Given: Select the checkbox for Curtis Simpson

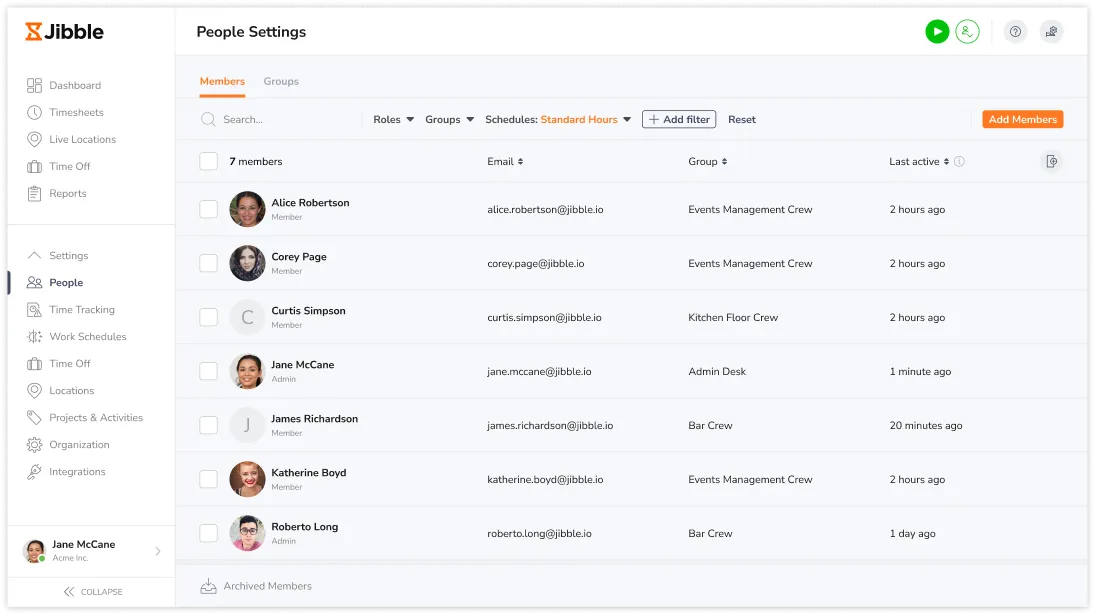Looking at the screenshot, I should point(208,318).
